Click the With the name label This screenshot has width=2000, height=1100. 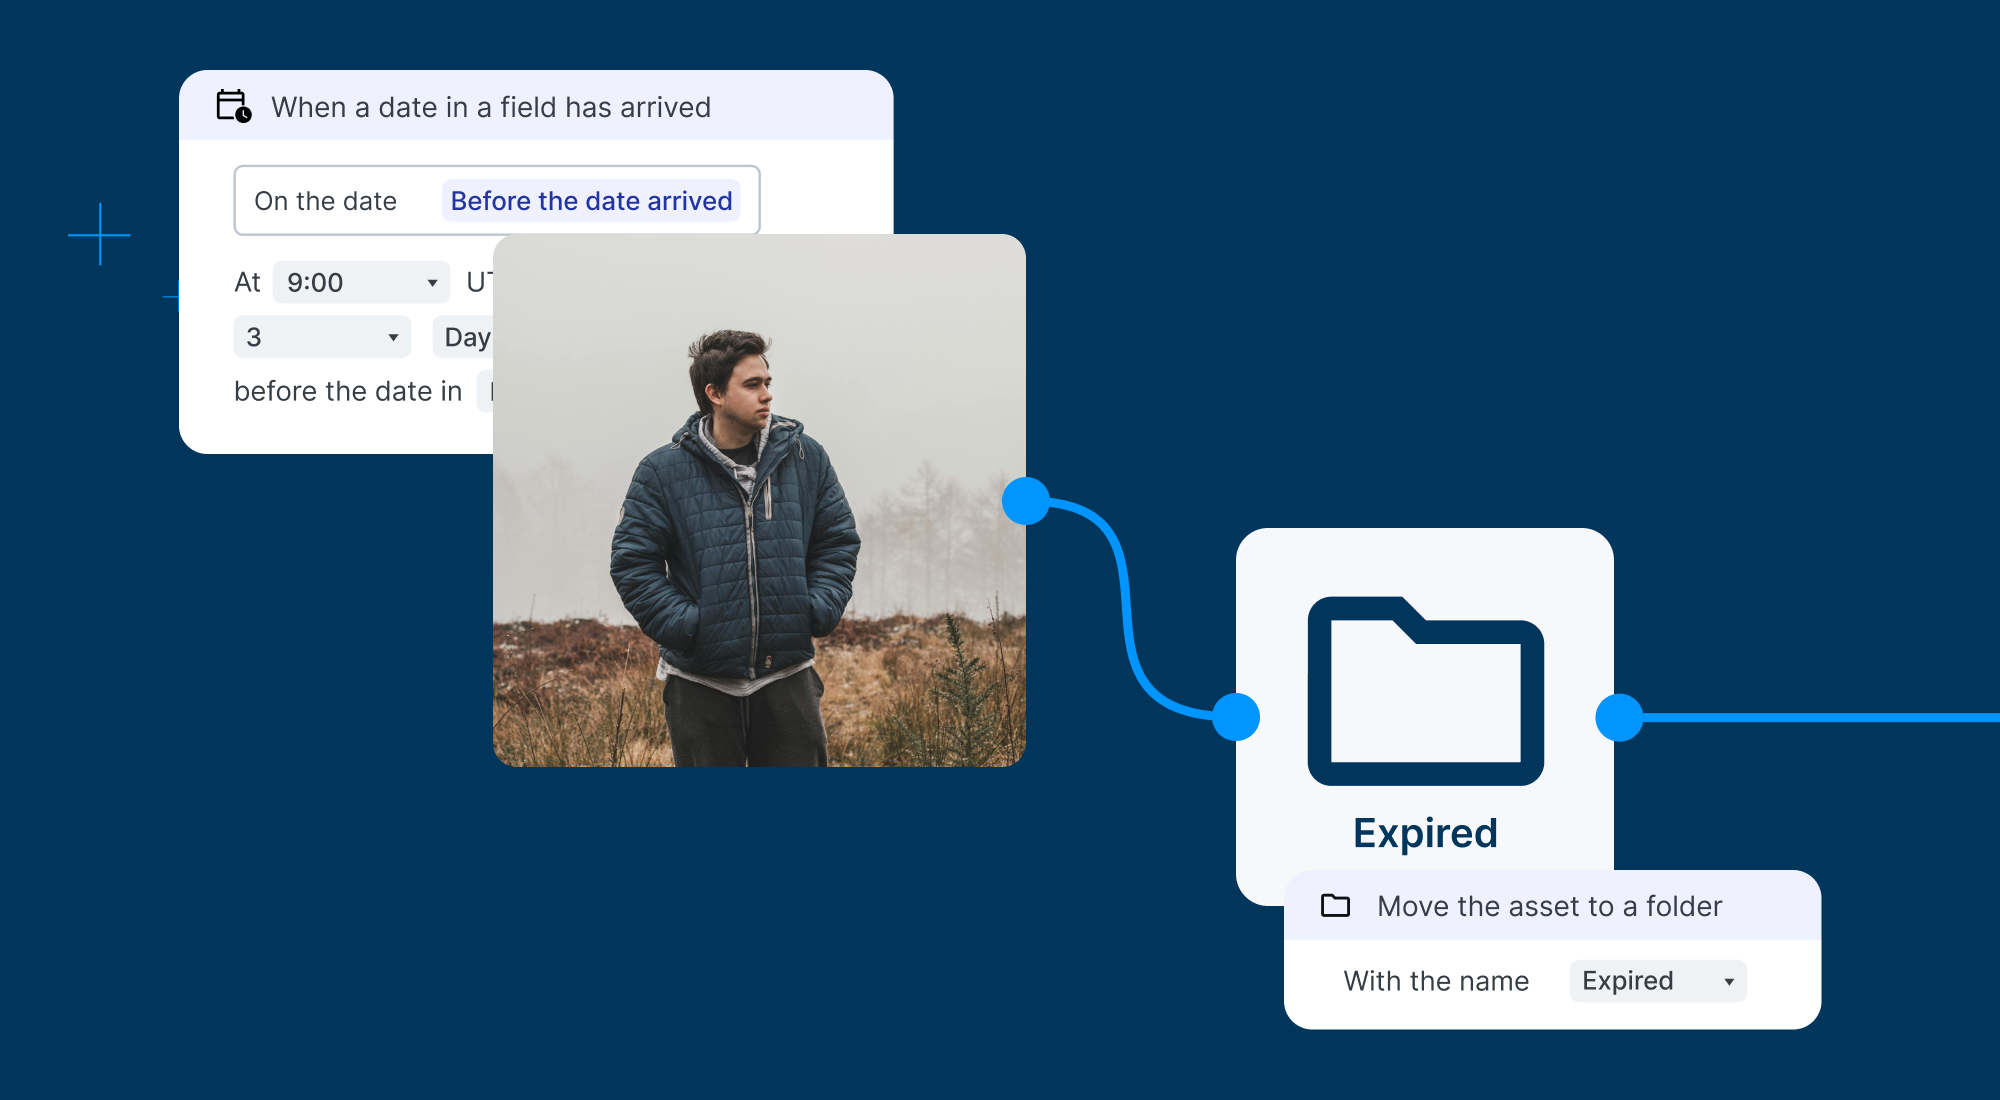1435,980
